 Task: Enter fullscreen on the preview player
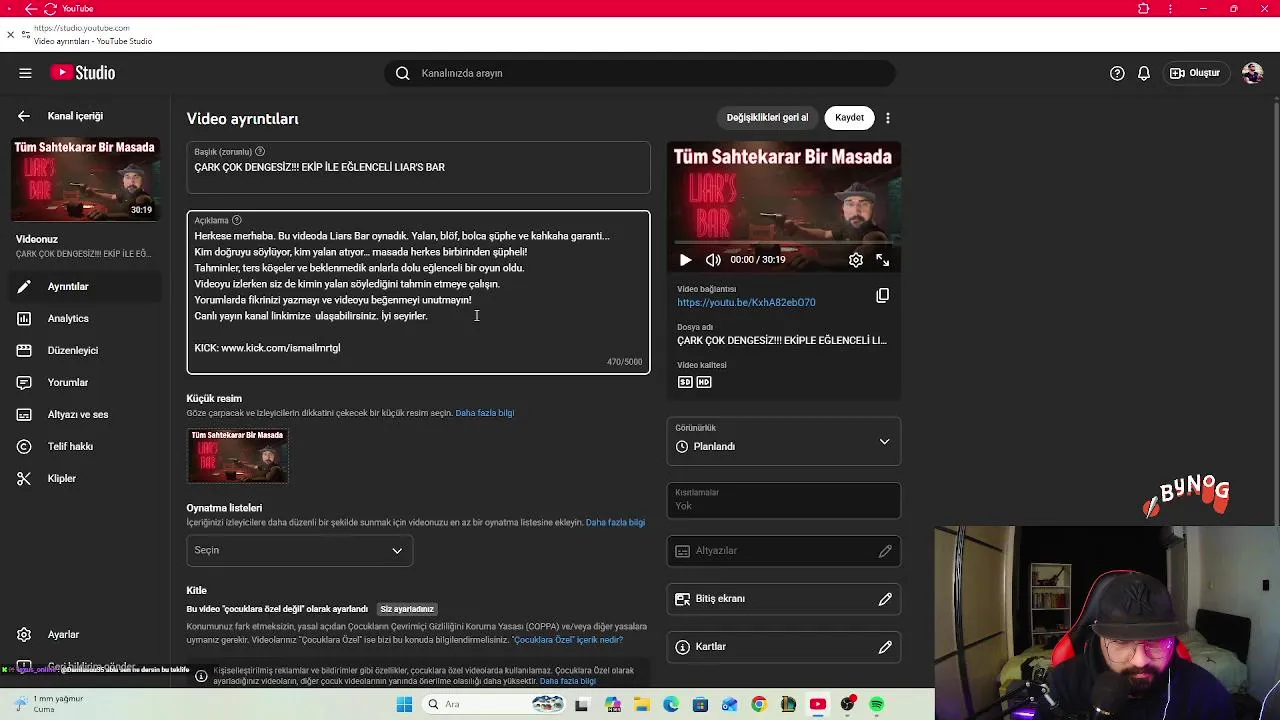pyautogui.click(x=883, y=260)
